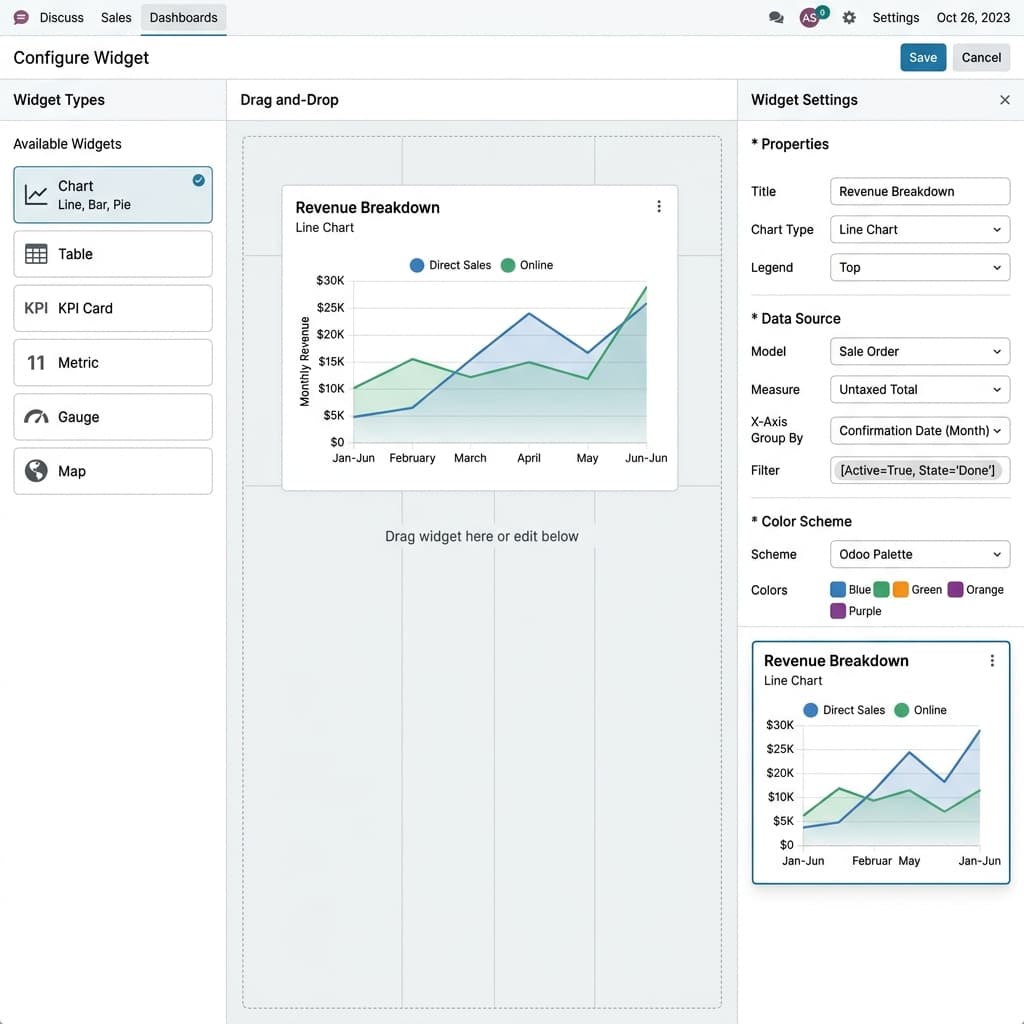Select the KPI Card widget card
Screen dimensions: 1024x1024
pos(113,308)
